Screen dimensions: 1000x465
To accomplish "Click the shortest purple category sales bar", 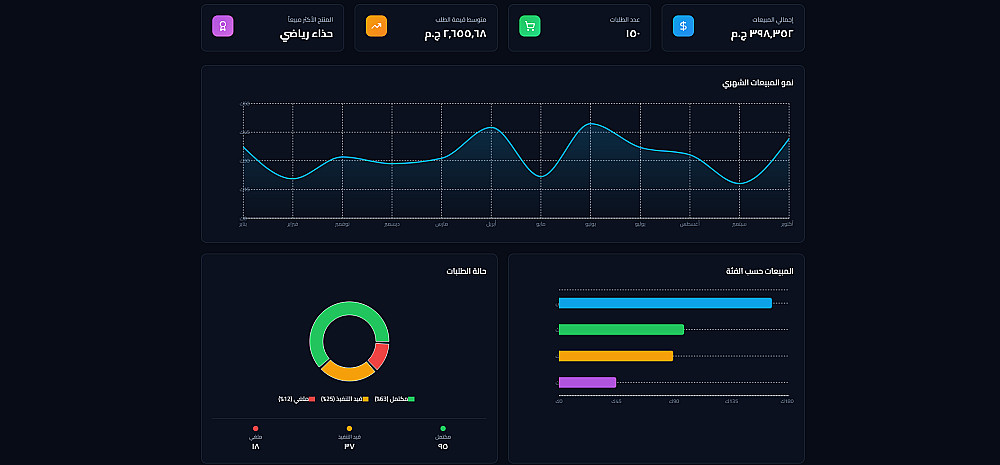I will (x=587, y=383).
